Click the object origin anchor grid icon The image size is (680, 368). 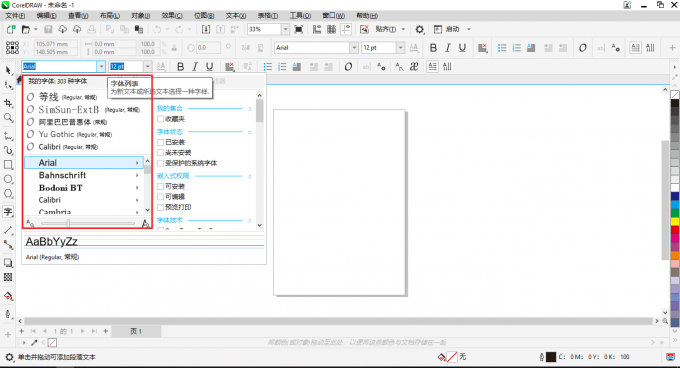pos(12,48)
